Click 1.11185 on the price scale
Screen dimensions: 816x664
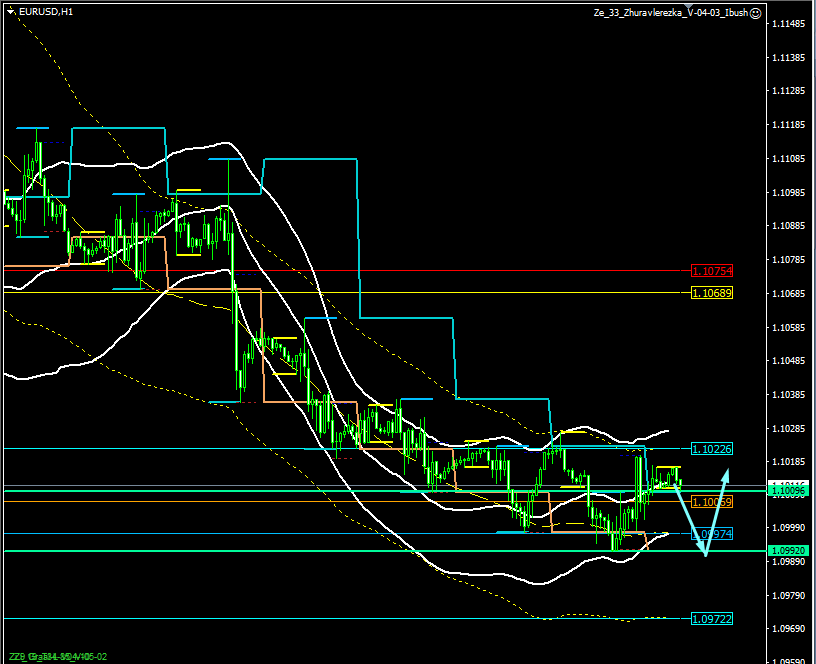[788, 125]
